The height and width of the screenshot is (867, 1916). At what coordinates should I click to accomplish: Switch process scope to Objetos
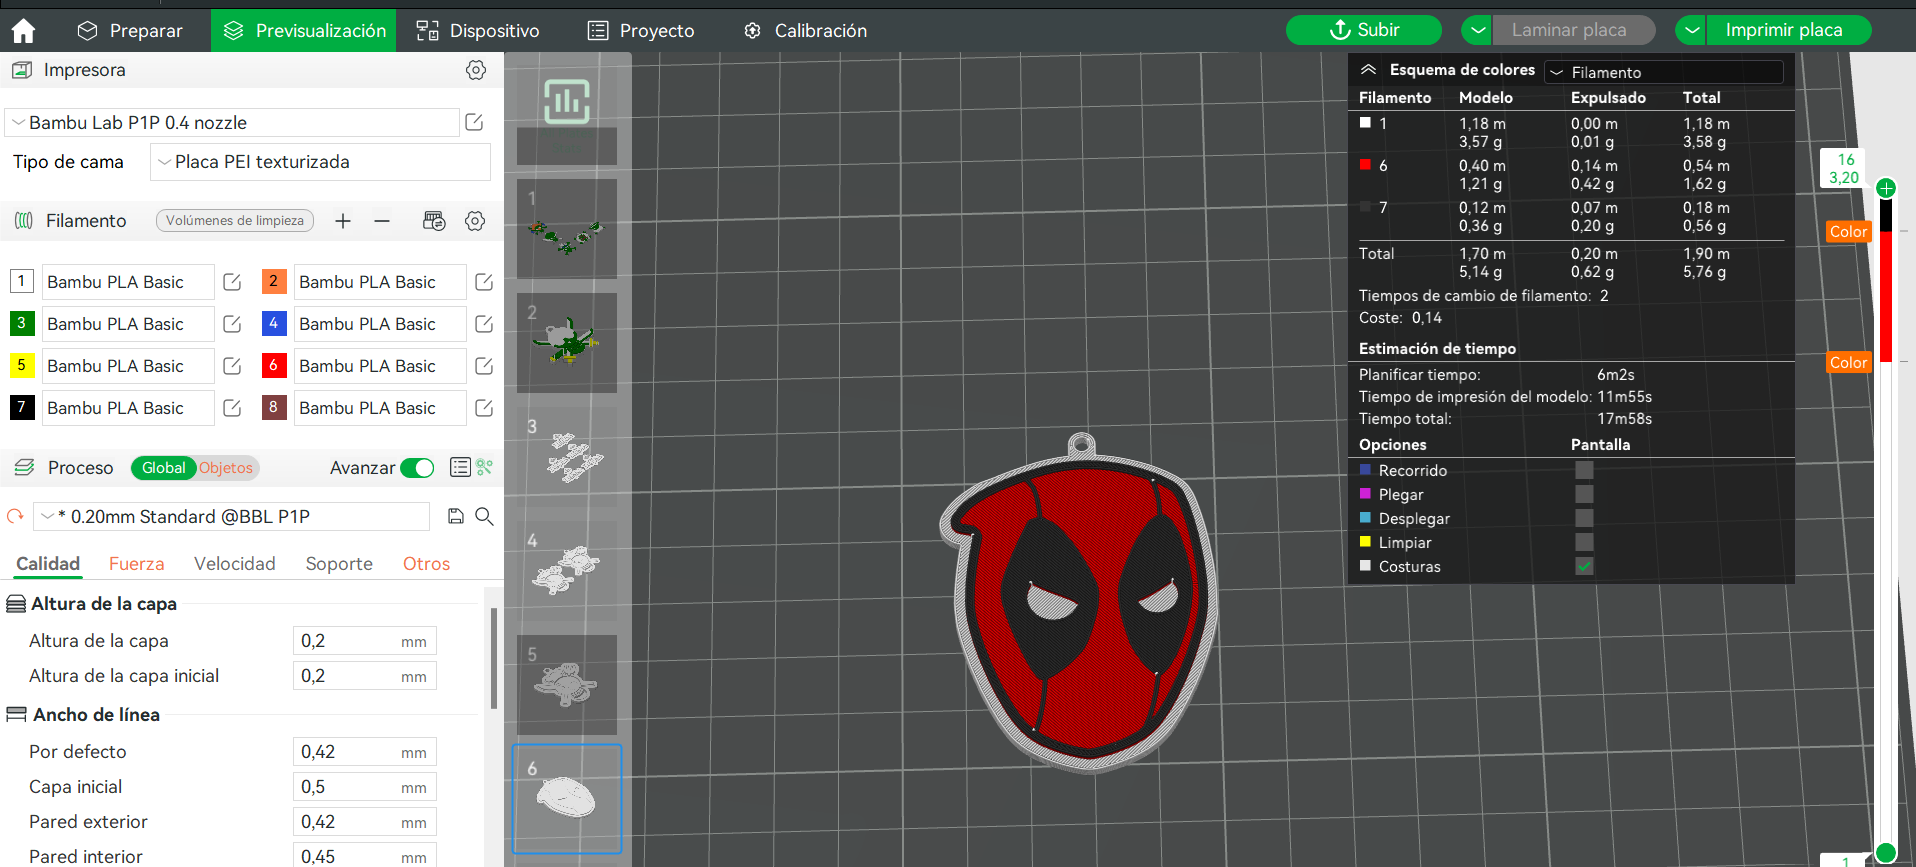click(226, 468)
